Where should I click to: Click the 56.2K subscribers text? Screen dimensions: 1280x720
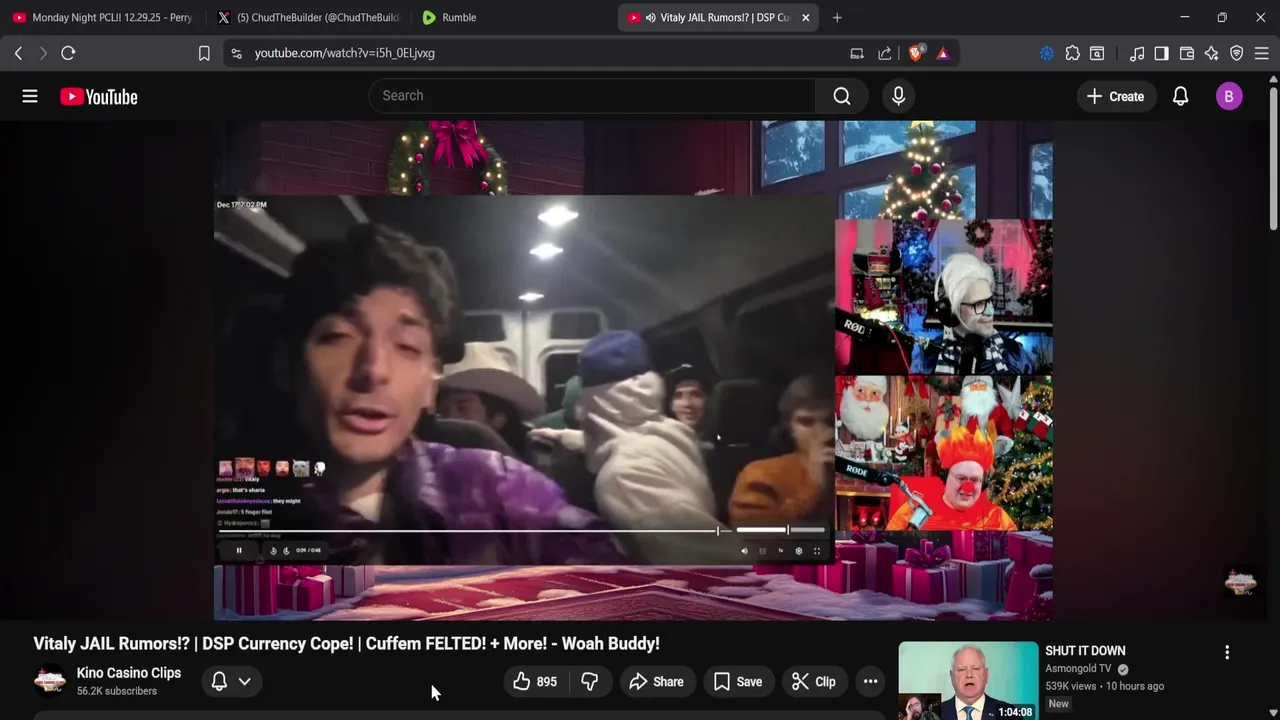click(117, 691)
